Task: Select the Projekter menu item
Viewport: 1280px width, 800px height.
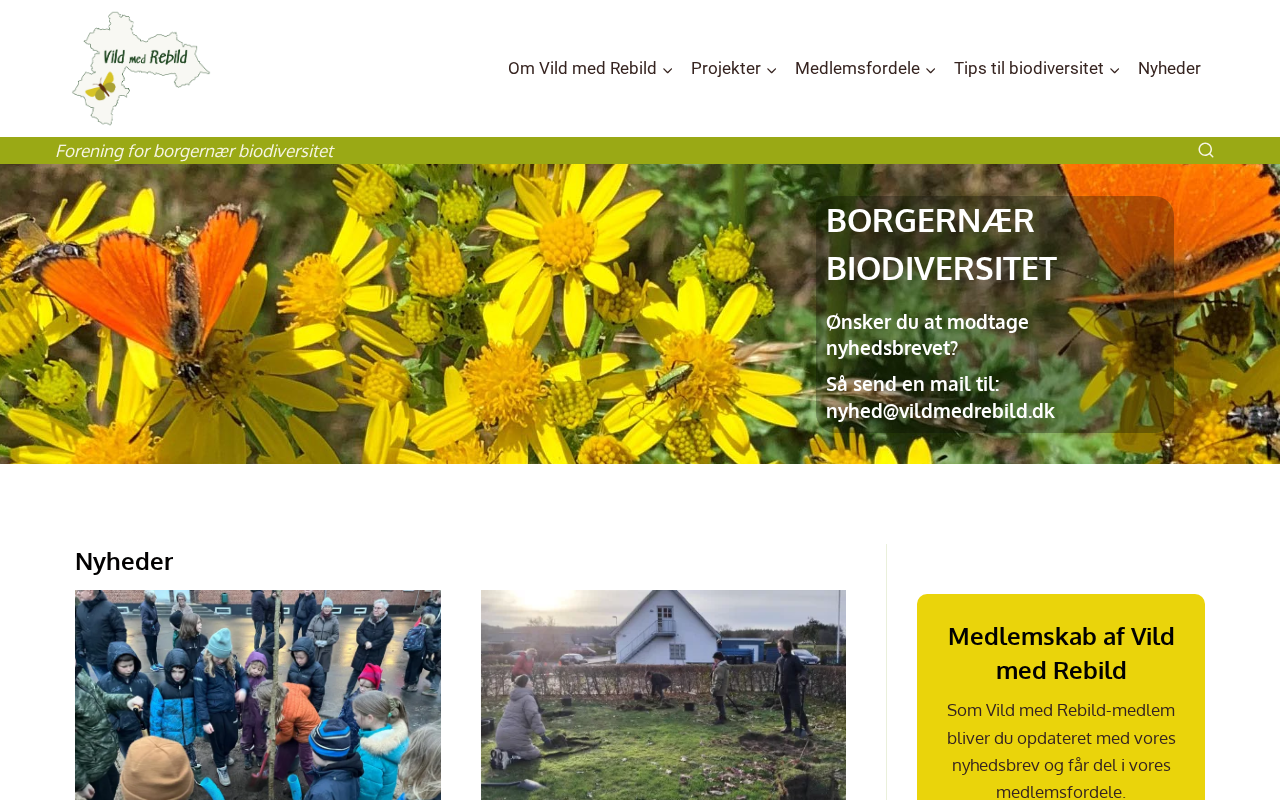Action: [726, 68]
